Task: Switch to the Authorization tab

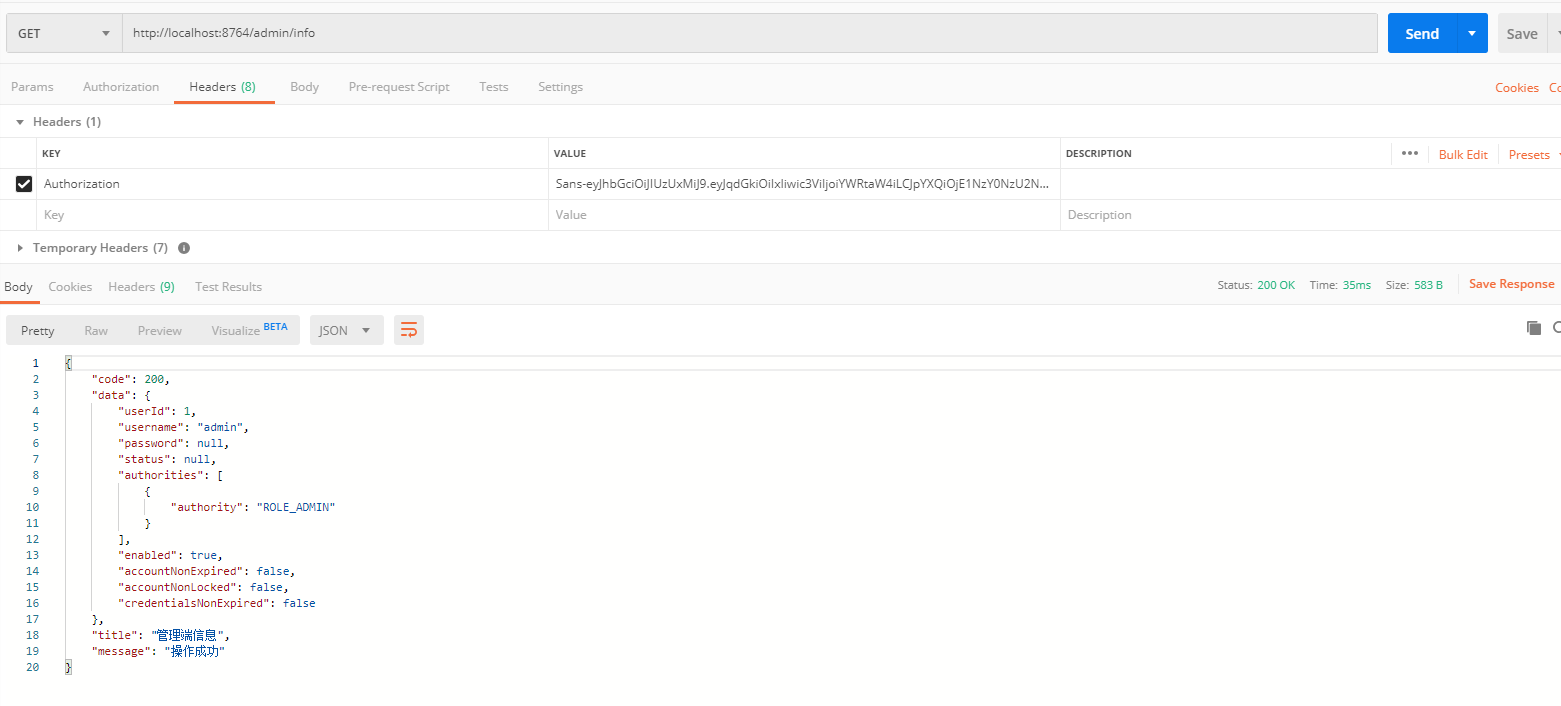Action: 121,87
